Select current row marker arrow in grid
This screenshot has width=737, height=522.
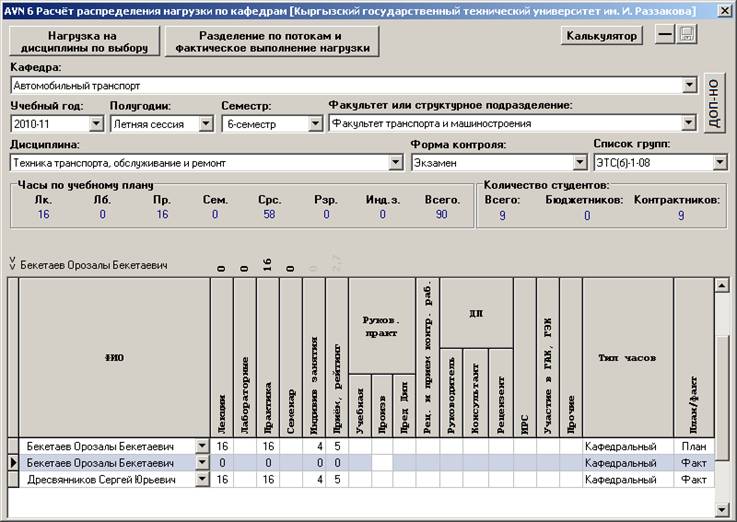[13, 463]
